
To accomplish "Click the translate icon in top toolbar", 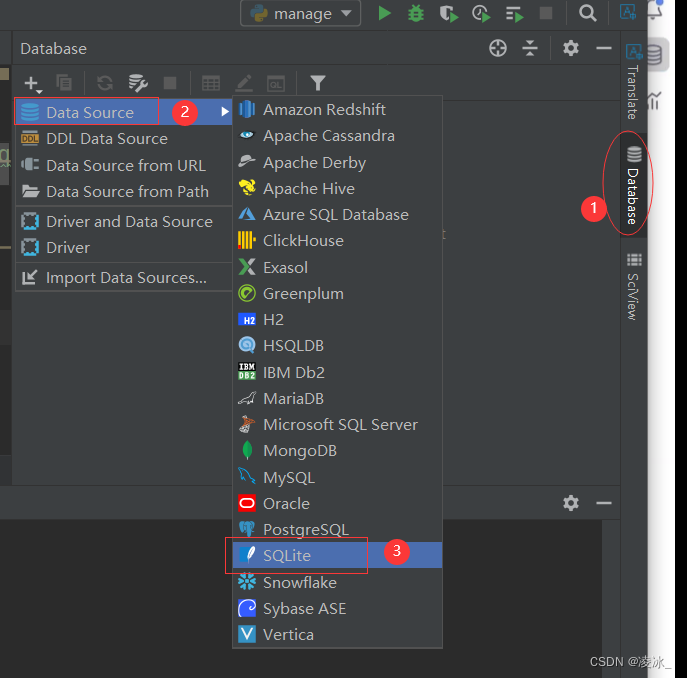I will pos(627,11).
